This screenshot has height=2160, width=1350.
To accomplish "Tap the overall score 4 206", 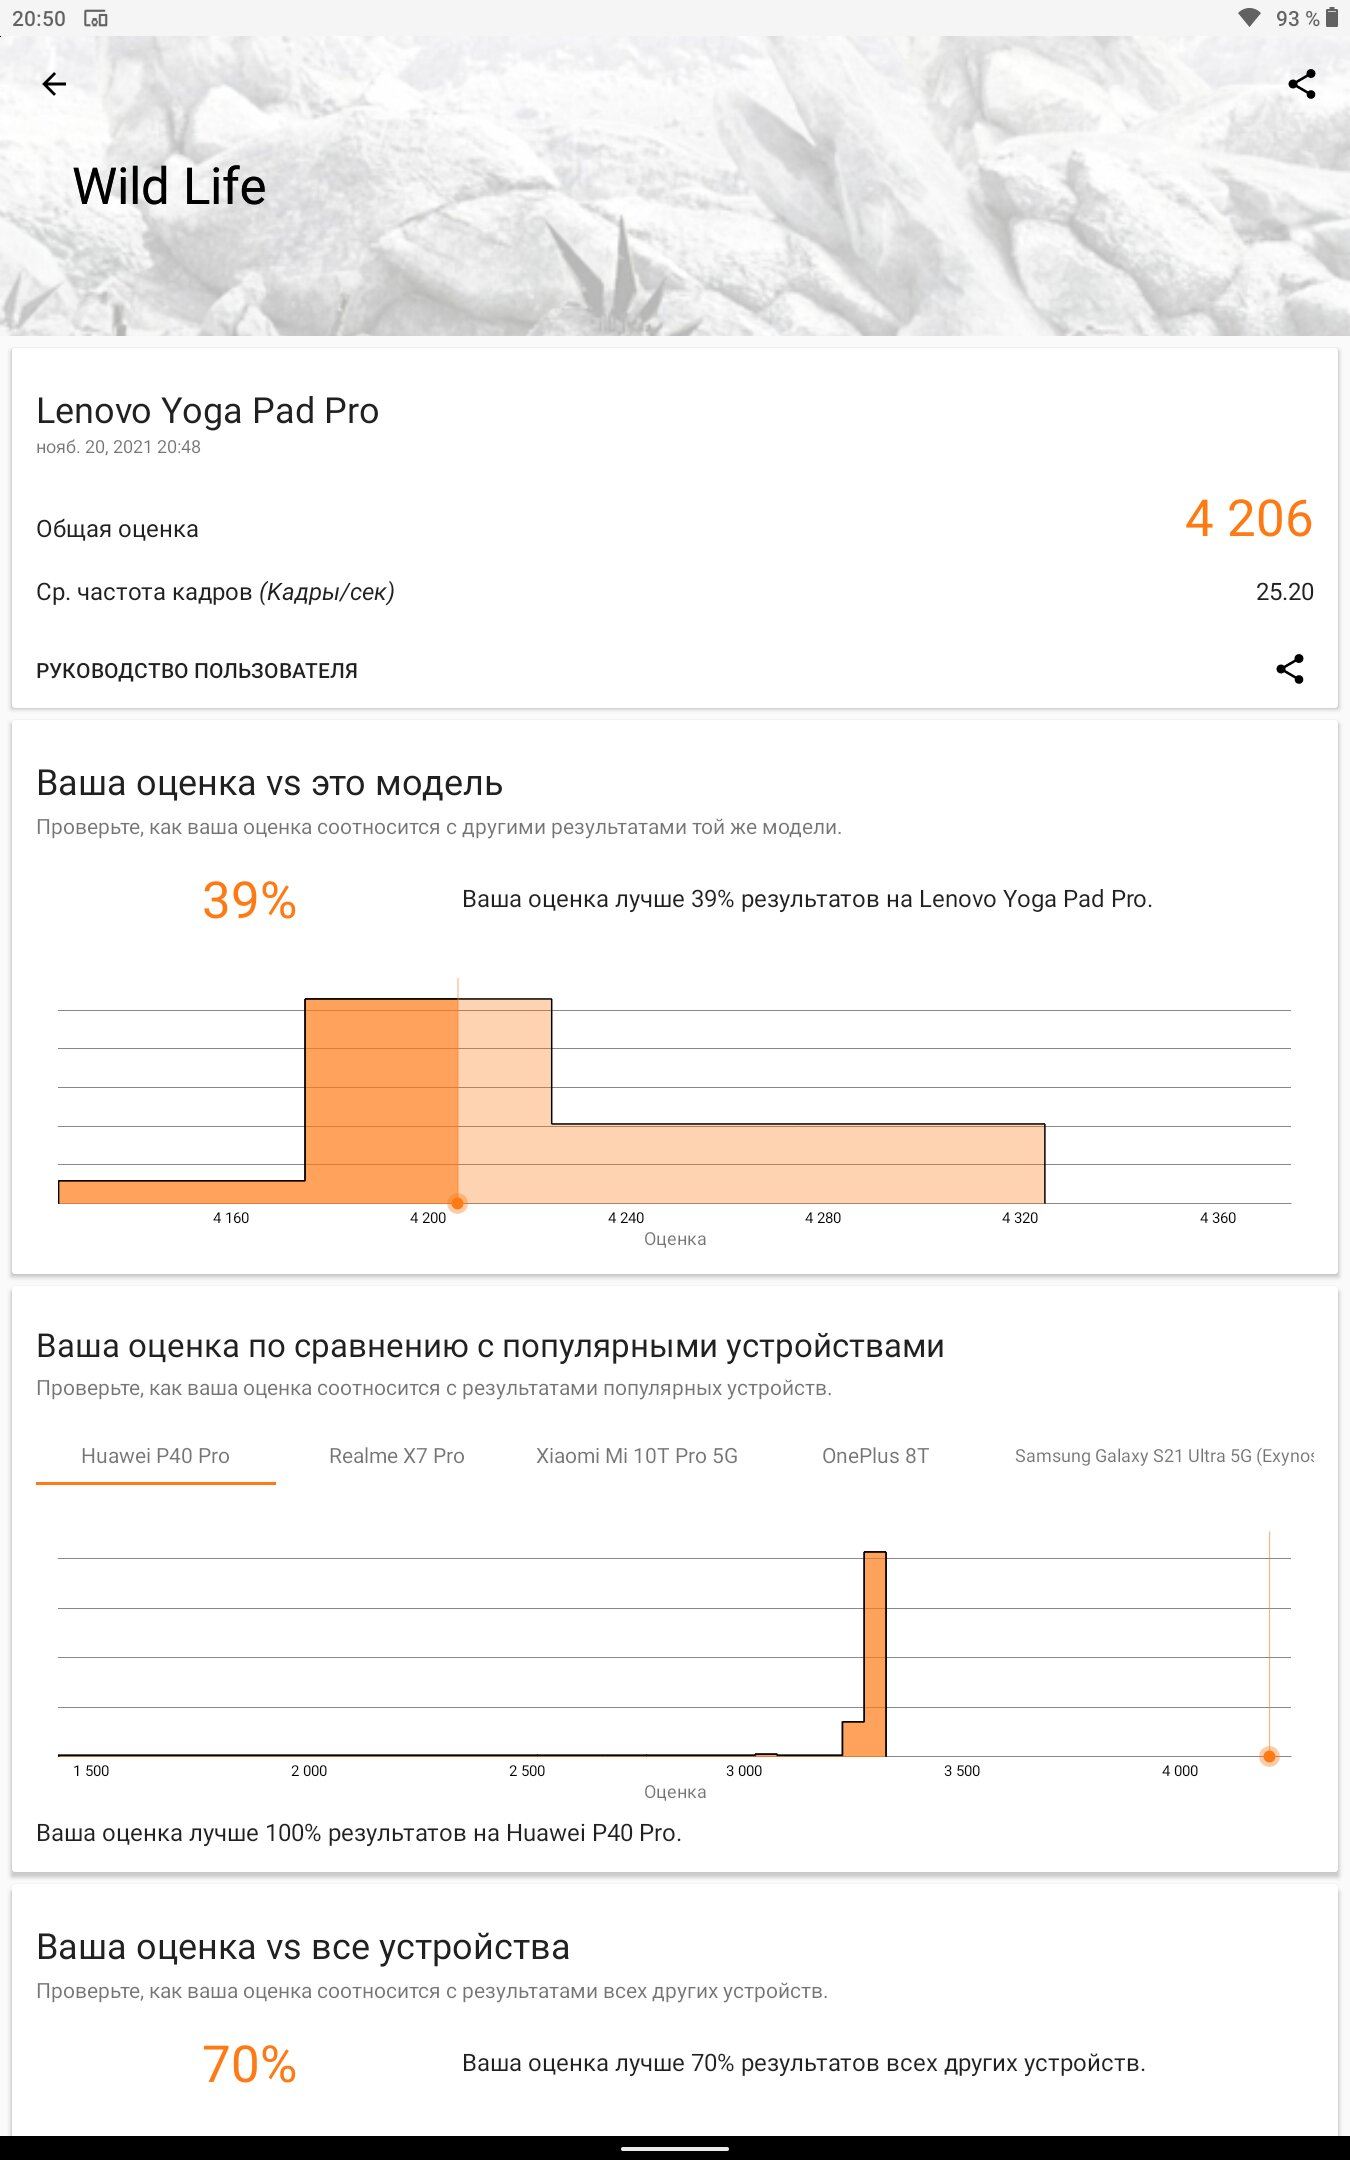I will [1248, 519].
